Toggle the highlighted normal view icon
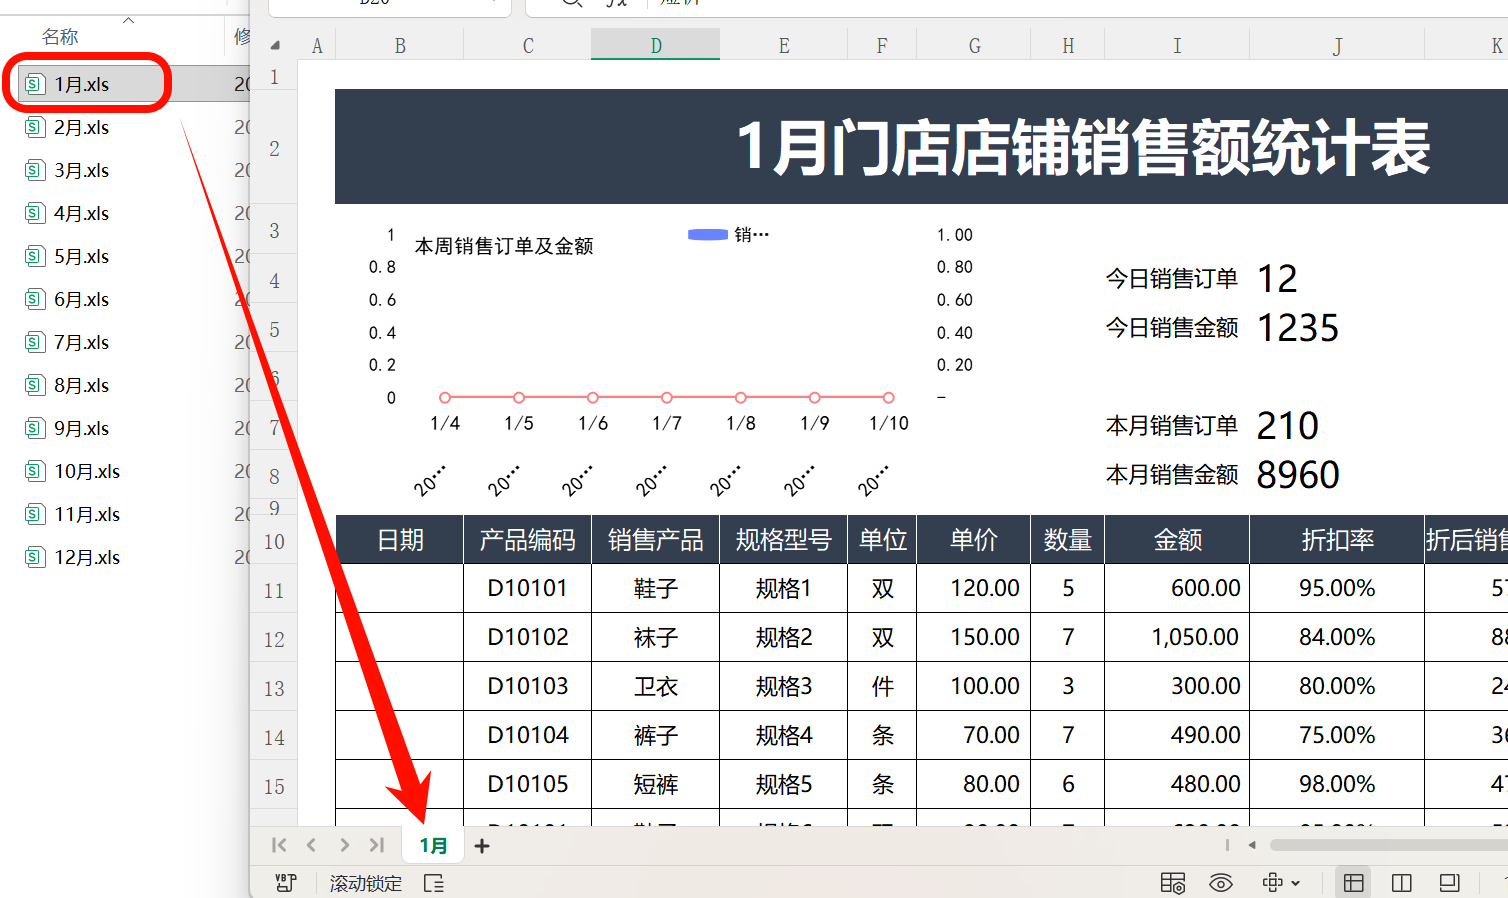The image size is (1508, 898). coord(1354,883)
